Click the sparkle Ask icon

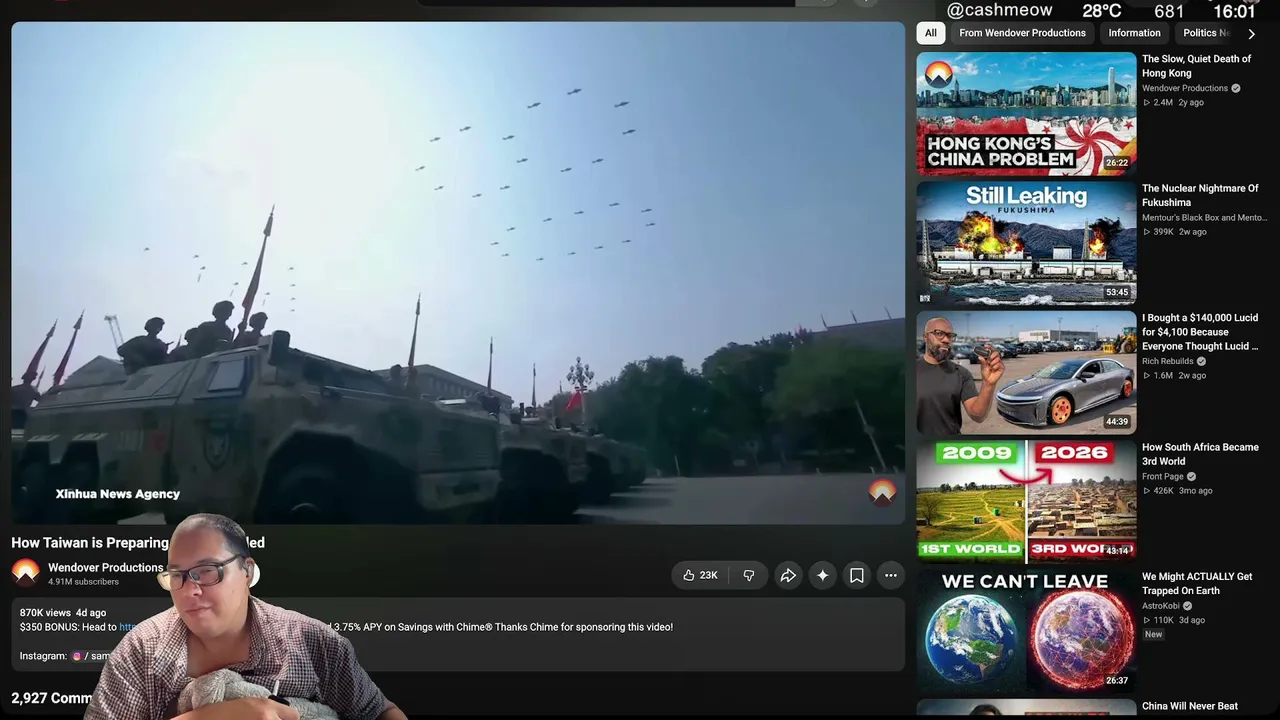pos(822,575)
